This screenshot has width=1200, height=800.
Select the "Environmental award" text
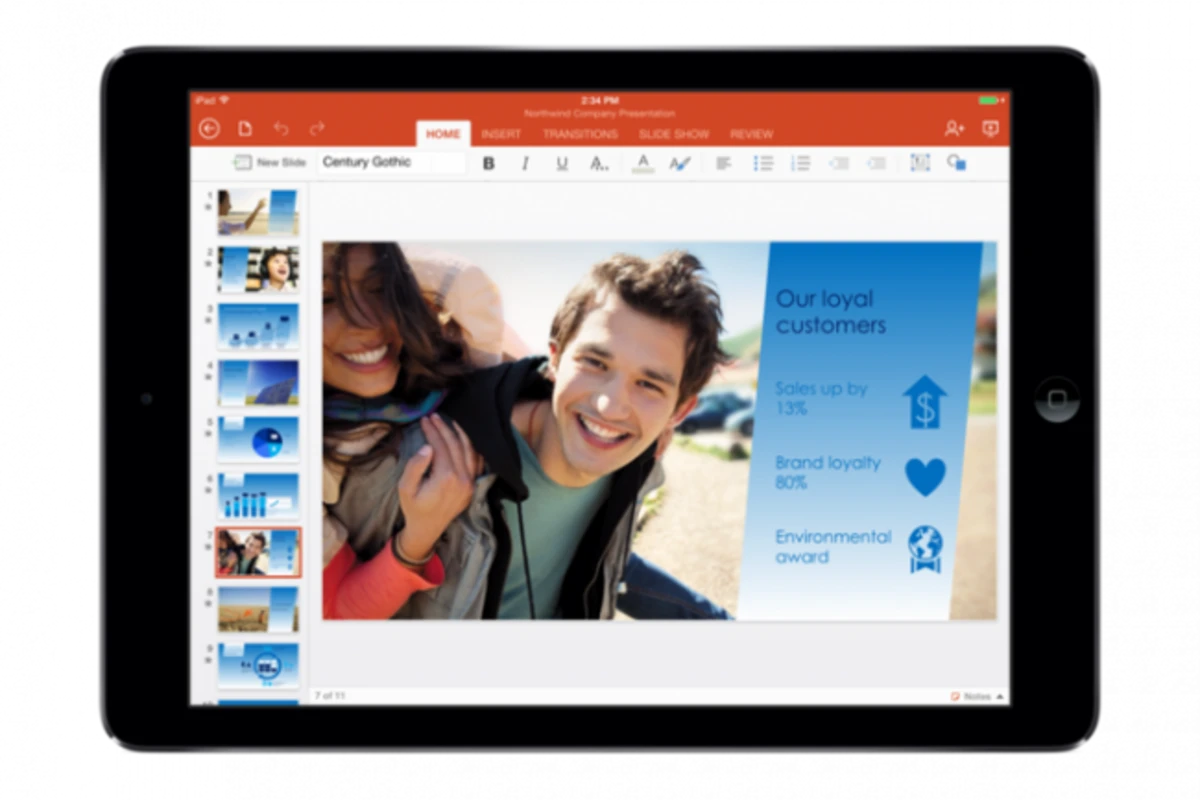(833, 546)
